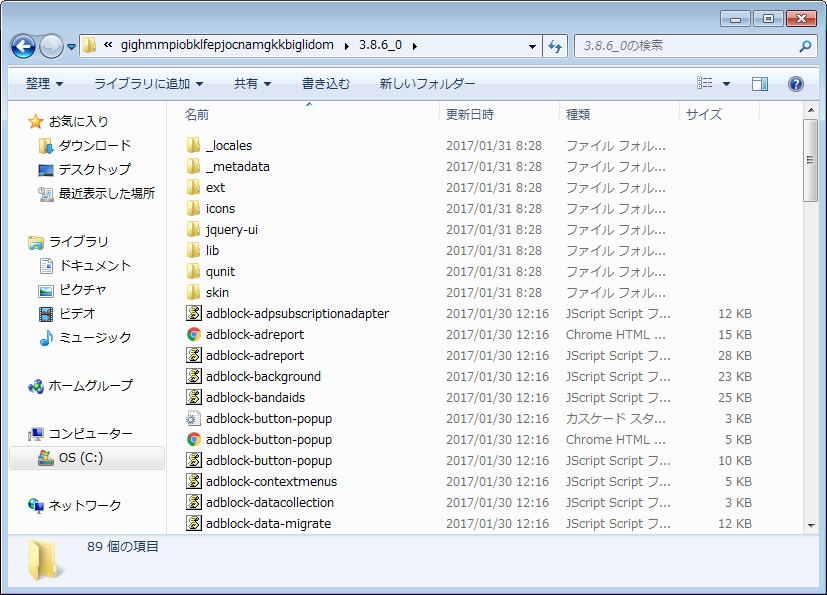Select the adblock-adreport JScript file icon
Viewport: 827px width, 595px height.
pos(194,355)
